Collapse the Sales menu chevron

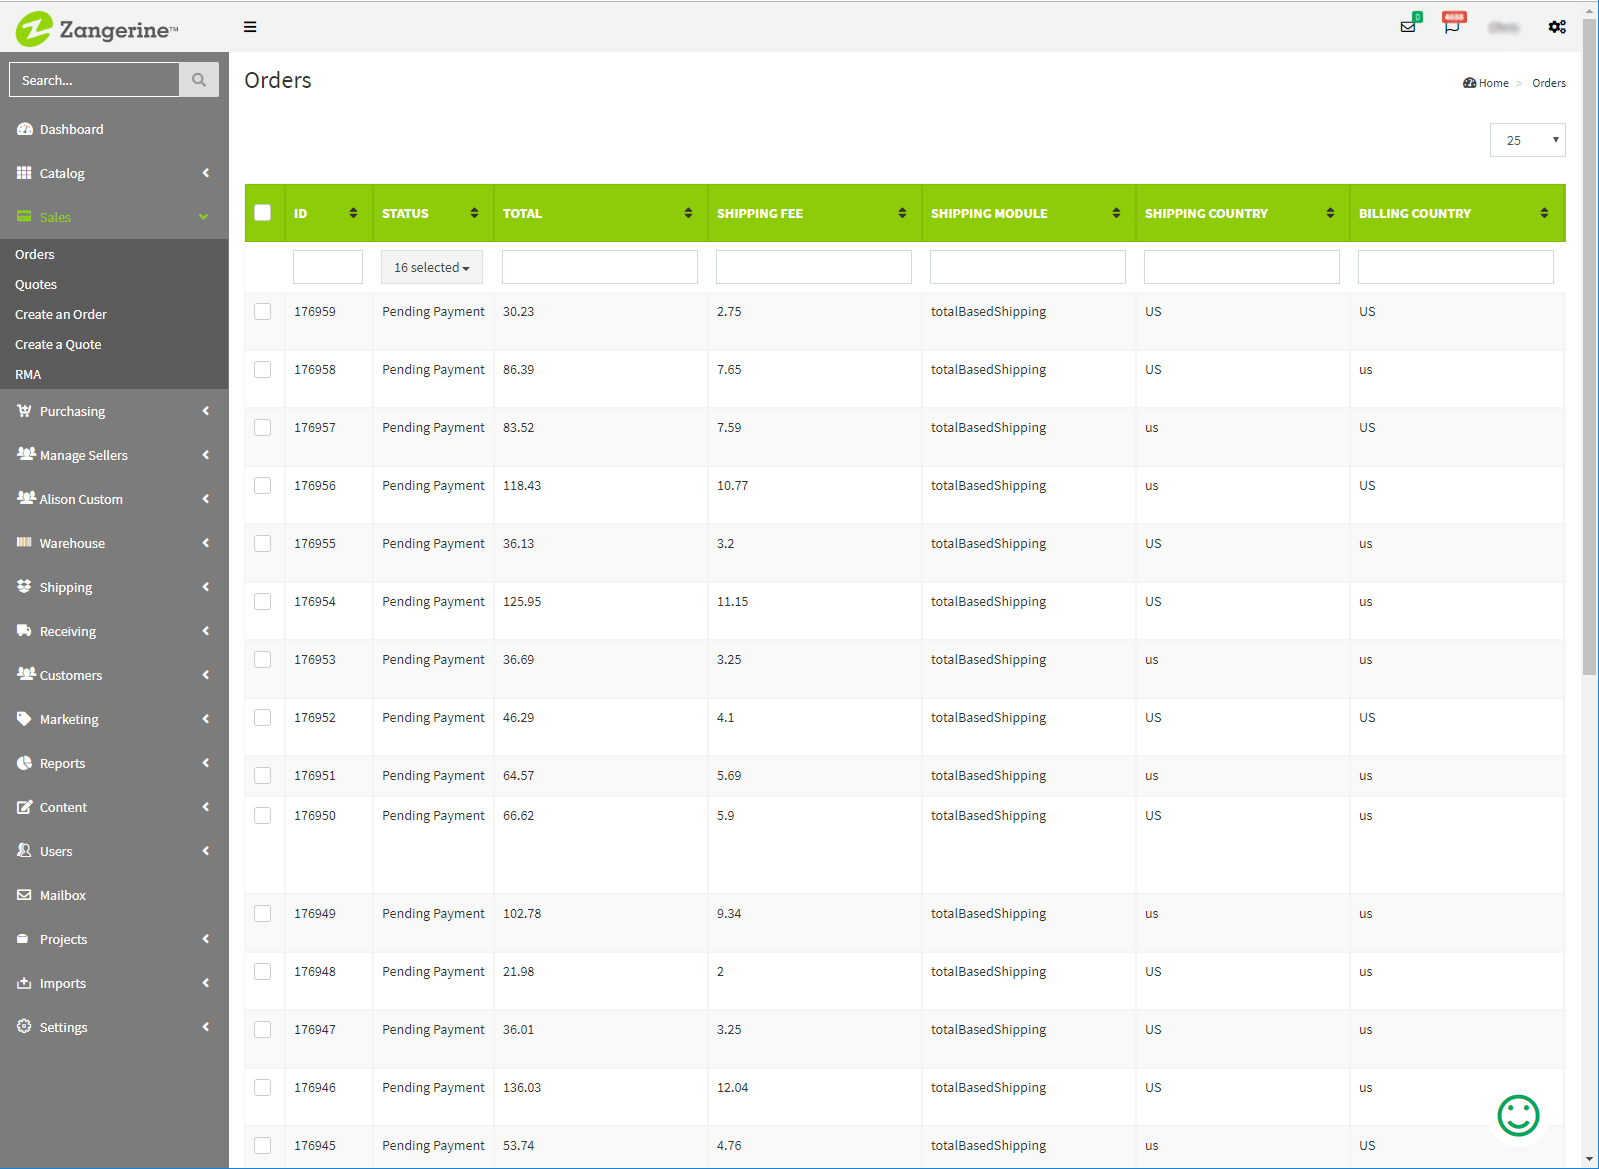pyautogui.click(x=204, y=217)
